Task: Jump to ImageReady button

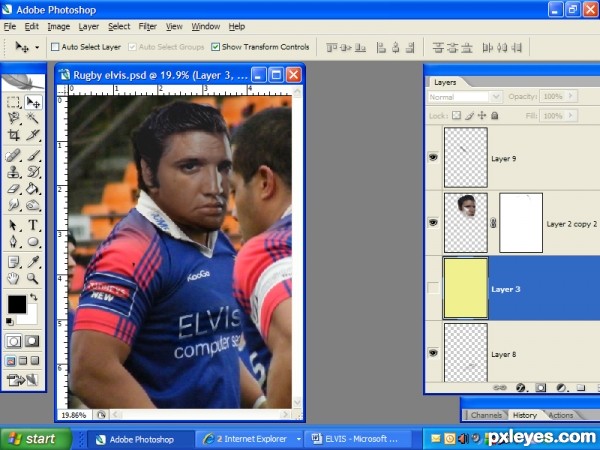Action: pyautogui.click(x=23, y=380)
